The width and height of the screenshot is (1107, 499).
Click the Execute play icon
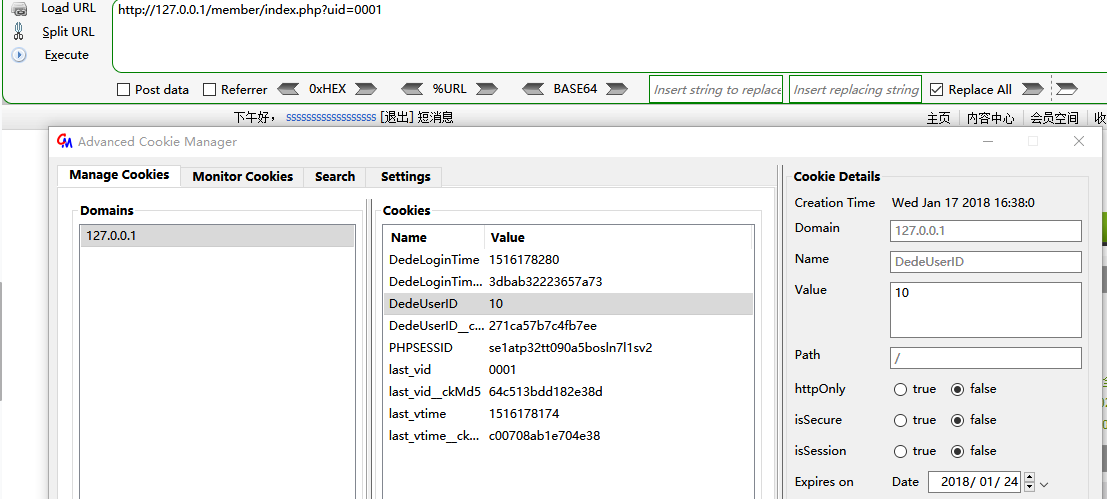19,54
